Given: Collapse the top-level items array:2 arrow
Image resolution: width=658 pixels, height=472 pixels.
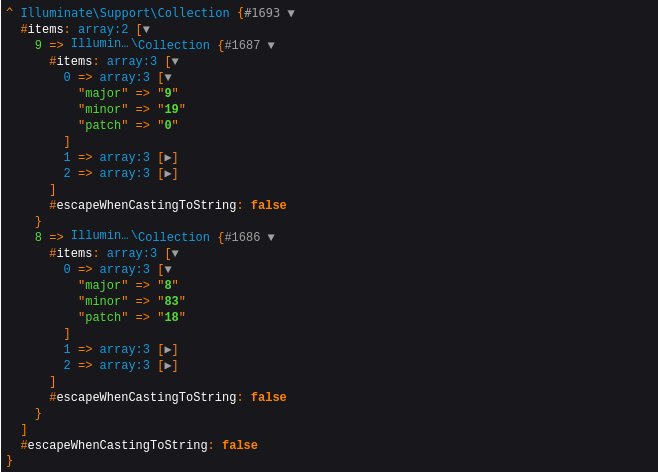Looking at the screenshot, I should tap(146, 30).
